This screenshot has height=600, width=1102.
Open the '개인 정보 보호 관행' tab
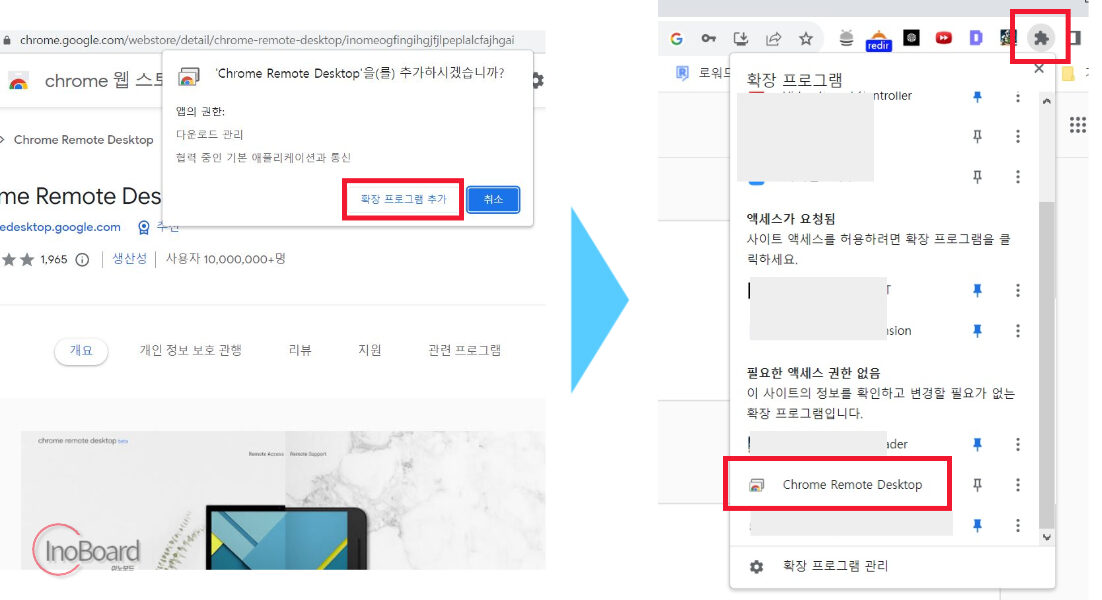(x=190, y=350)
